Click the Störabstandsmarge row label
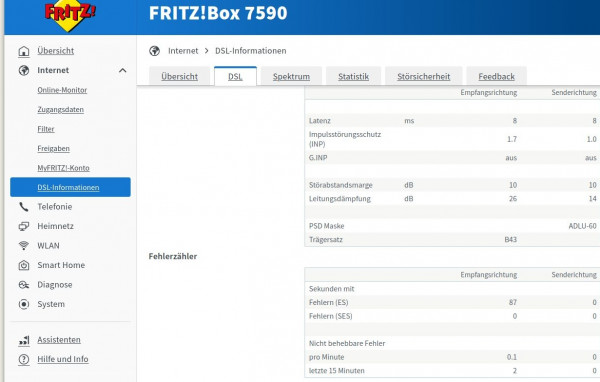The width and height of the screenshot is (600, 382). [x=341, y=185]
